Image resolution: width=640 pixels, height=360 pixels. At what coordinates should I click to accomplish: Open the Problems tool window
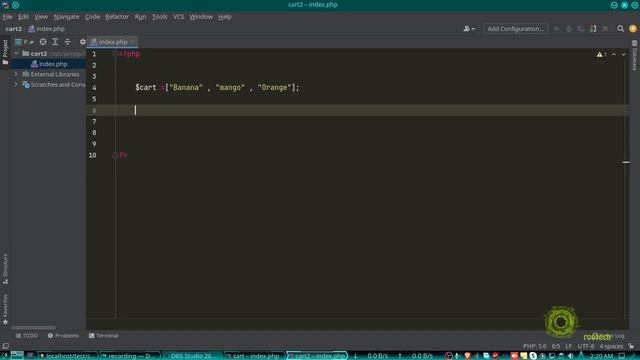point(63,336)
